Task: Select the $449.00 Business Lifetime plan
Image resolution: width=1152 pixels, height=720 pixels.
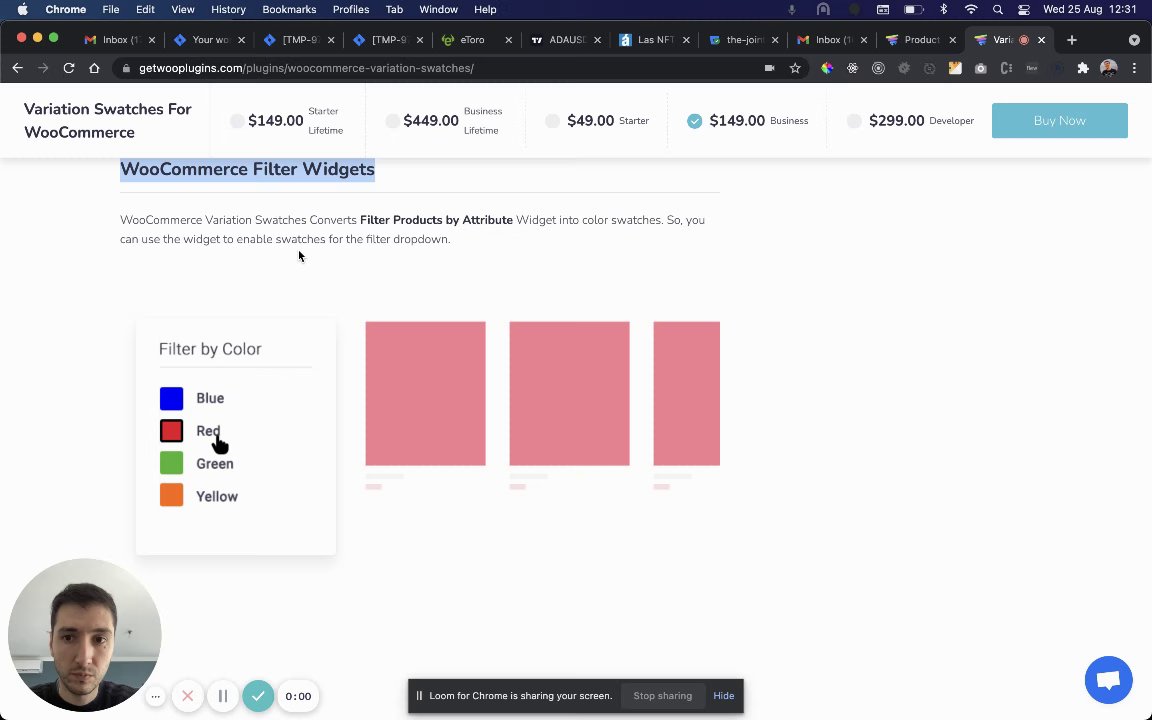Action: [392, 121]
